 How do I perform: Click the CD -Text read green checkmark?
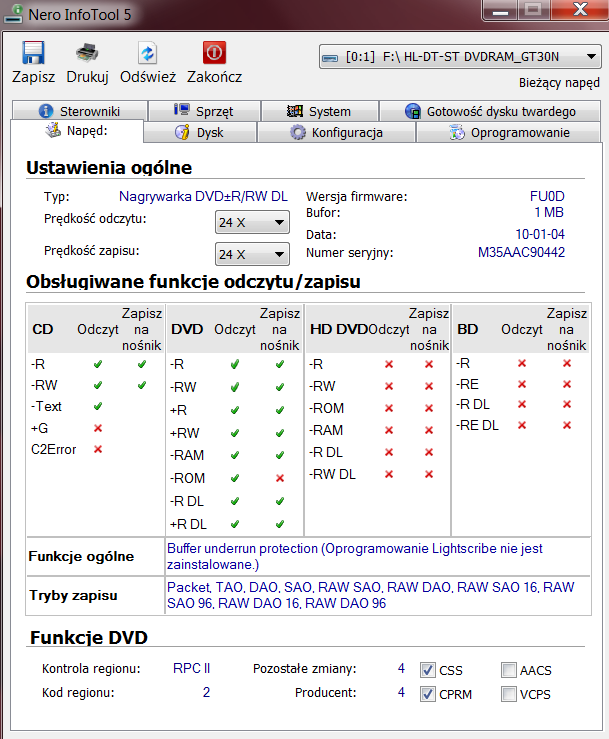pyautogui.click(x=98, y=406)
